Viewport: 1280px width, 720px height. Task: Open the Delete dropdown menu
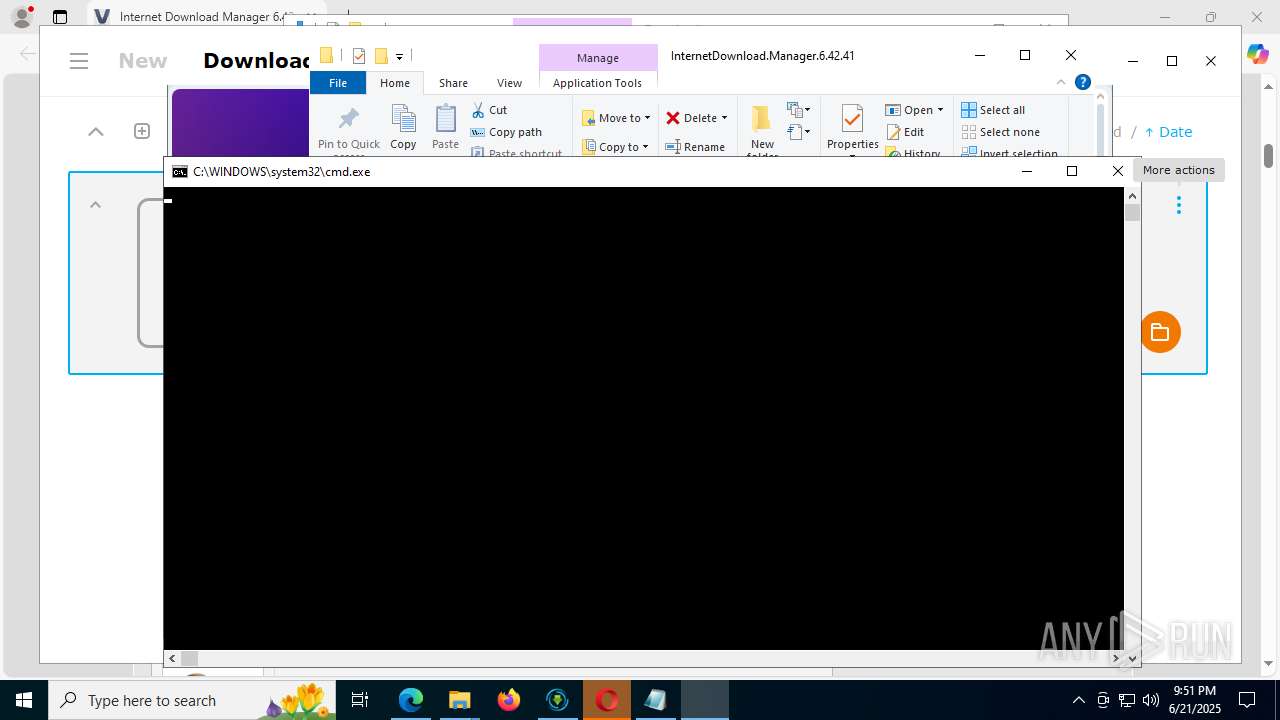[x=697, y=118]
